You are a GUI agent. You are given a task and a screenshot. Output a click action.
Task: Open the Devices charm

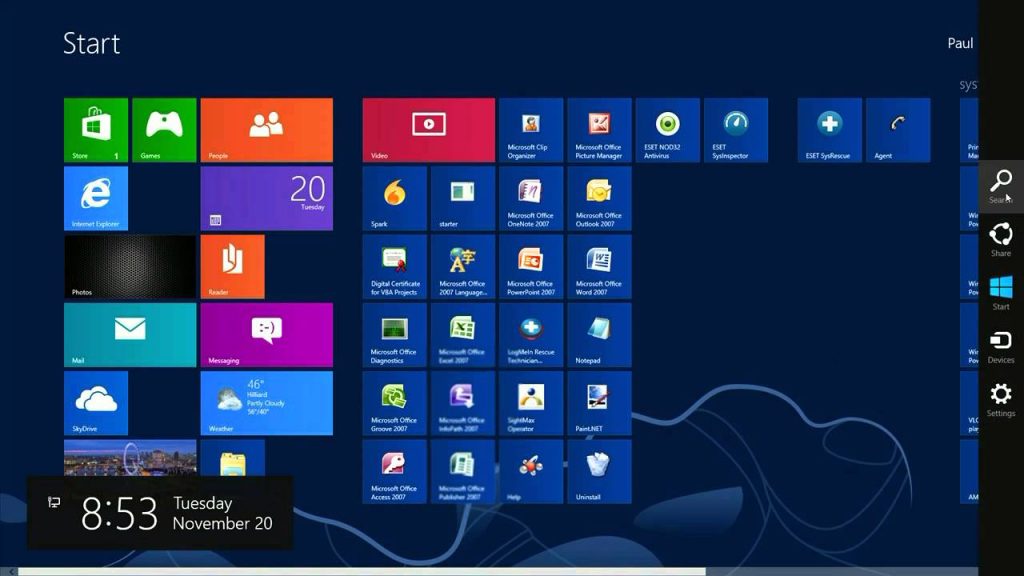1000,346
